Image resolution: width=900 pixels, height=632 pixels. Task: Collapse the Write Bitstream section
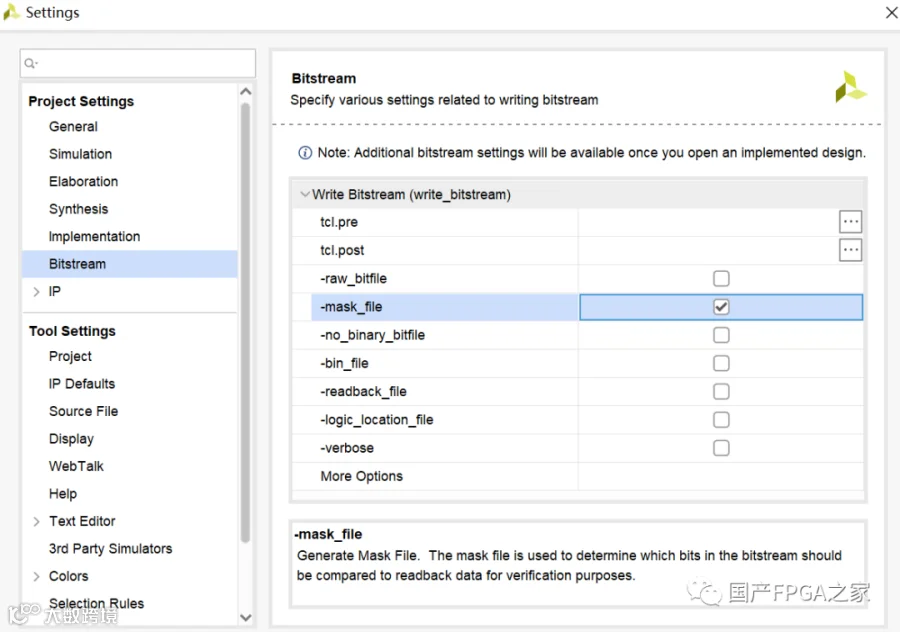point(305,194)
